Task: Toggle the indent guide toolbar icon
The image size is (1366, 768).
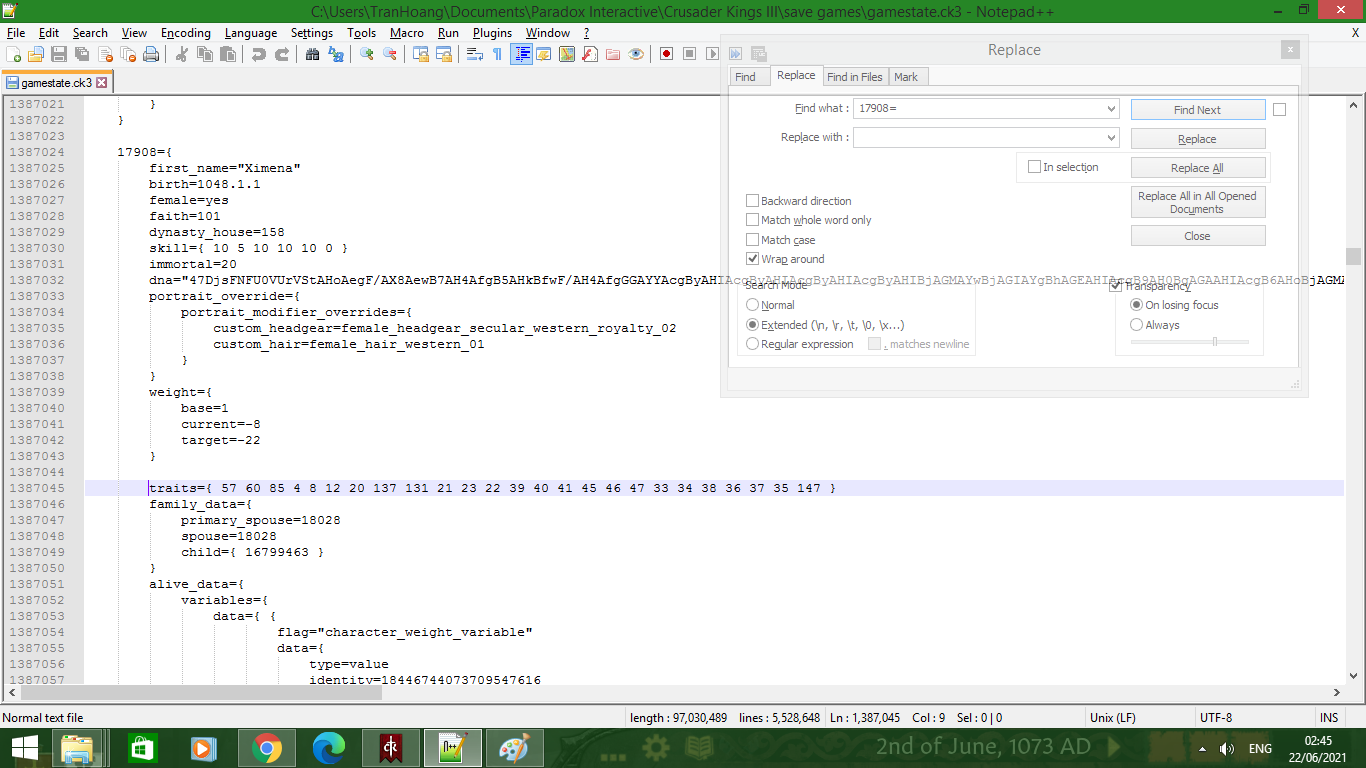Action: 521,54
